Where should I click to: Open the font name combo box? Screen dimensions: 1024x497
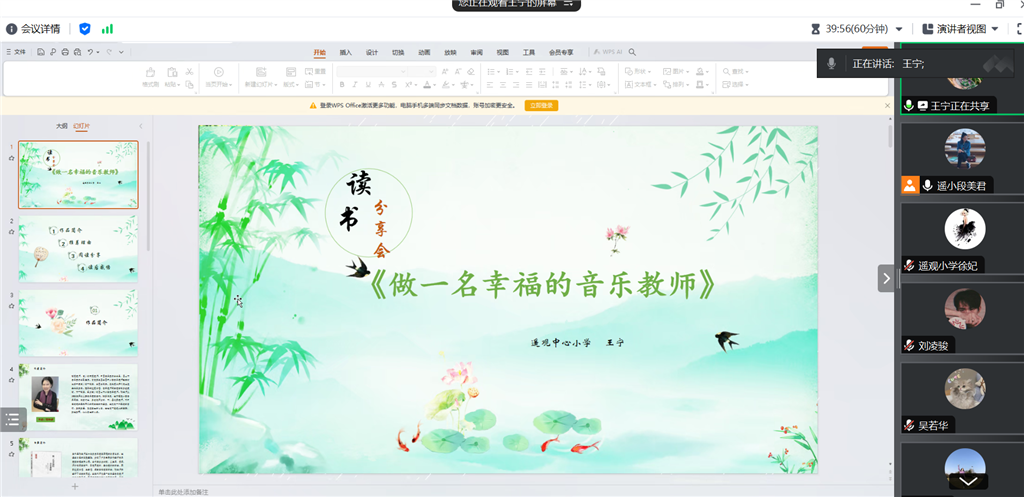tap(372, 71)
